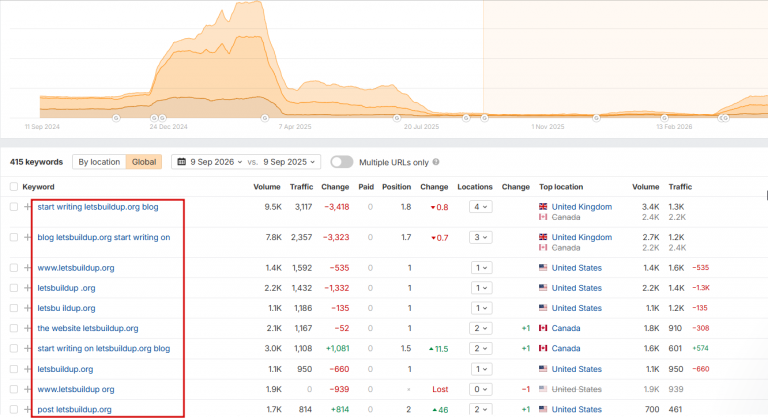Tick checkbox for www.letsbuildup.org row

(x=14, y=268)
